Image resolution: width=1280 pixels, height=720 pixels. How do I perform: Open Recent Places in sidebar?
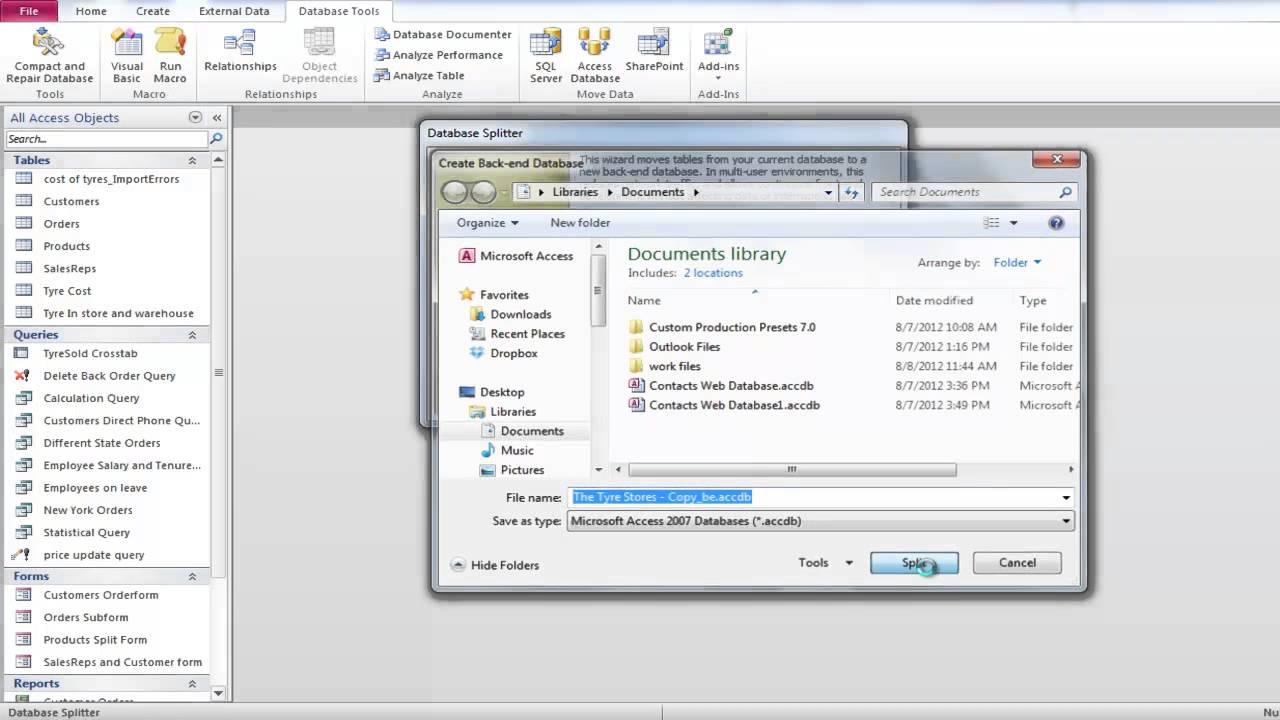click(517, 334)
